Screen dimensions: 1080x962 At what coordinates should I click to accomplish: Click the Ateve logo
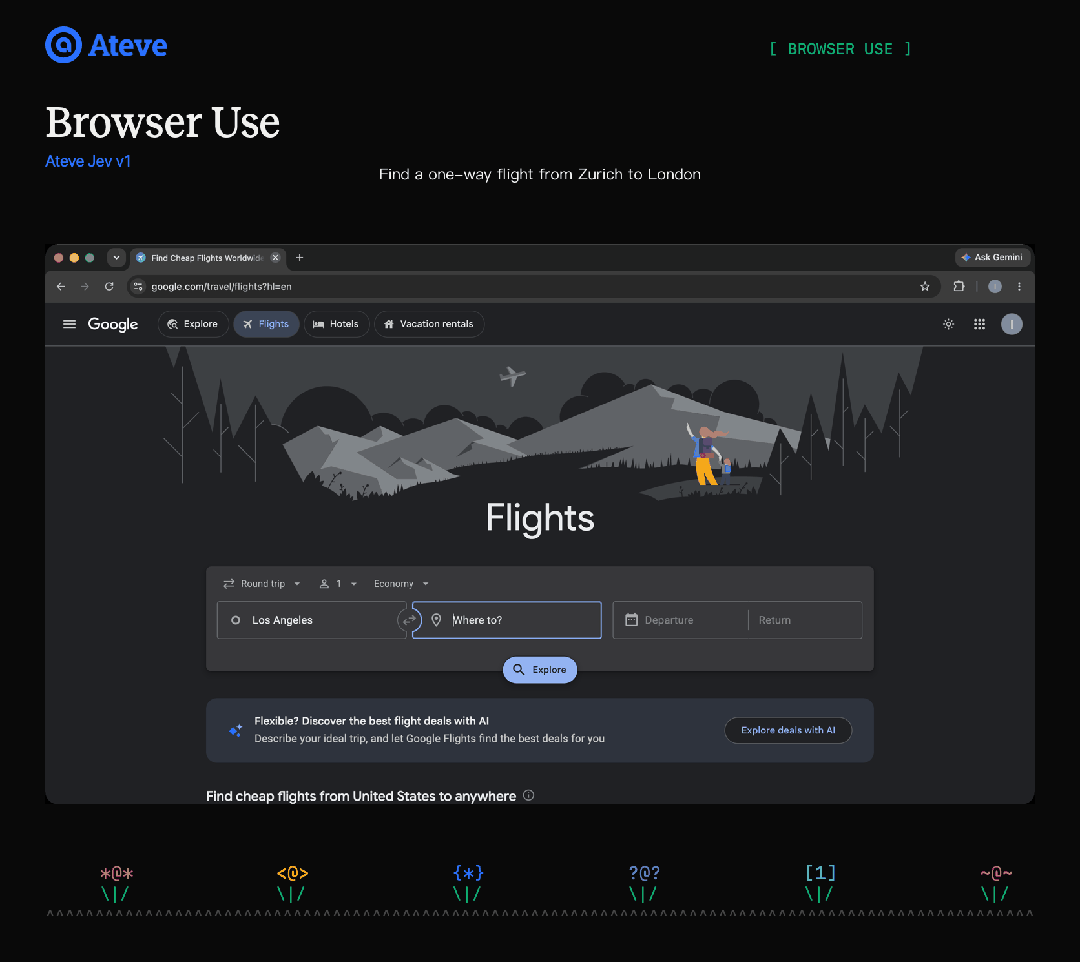[106, 45]
